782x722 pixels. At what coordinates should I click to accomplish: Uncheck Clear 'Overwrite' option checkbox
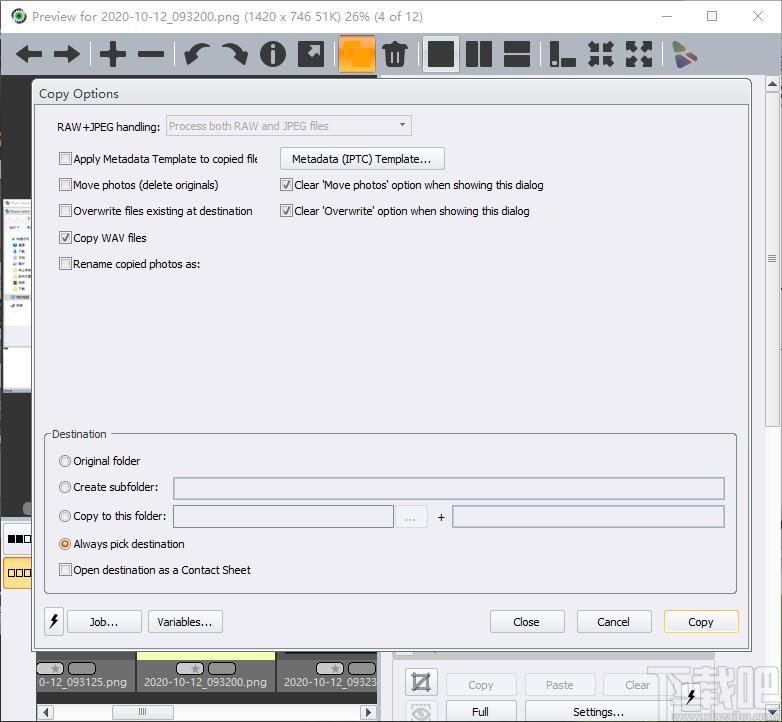(x=286, y=210)
